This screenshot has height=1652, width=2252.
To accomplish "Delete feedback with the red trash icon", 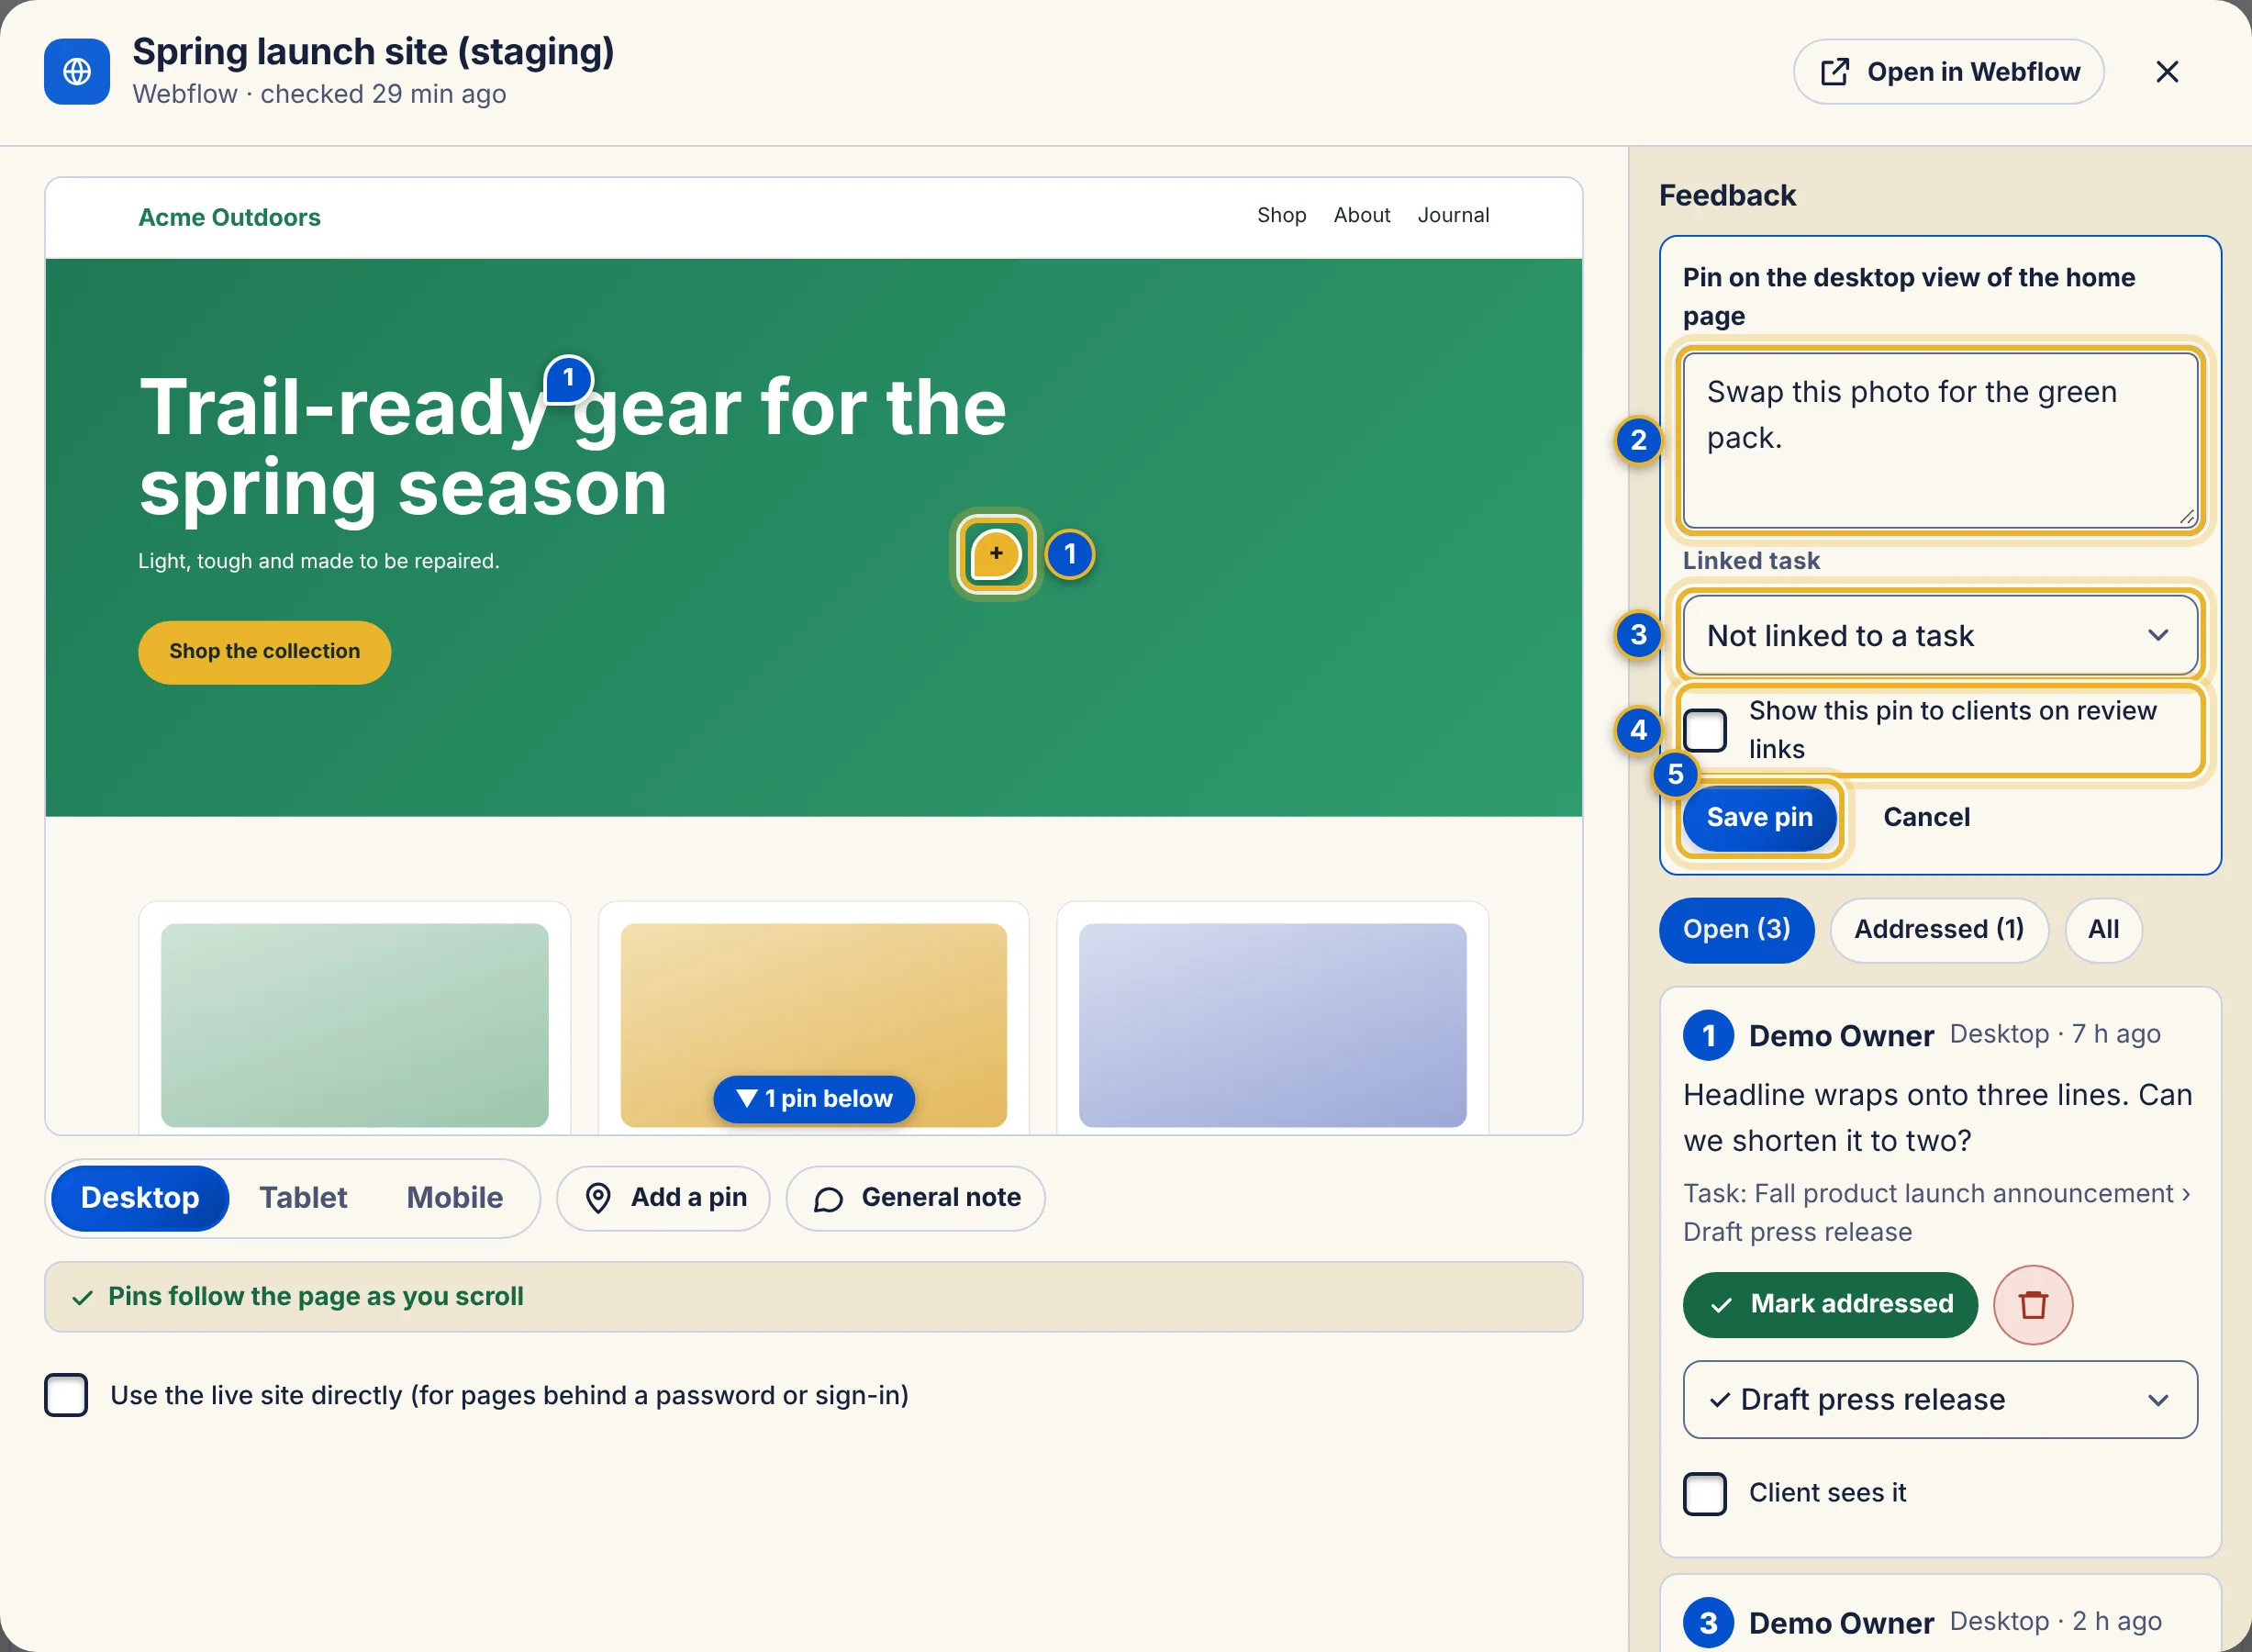I will pos(2032,1304).
